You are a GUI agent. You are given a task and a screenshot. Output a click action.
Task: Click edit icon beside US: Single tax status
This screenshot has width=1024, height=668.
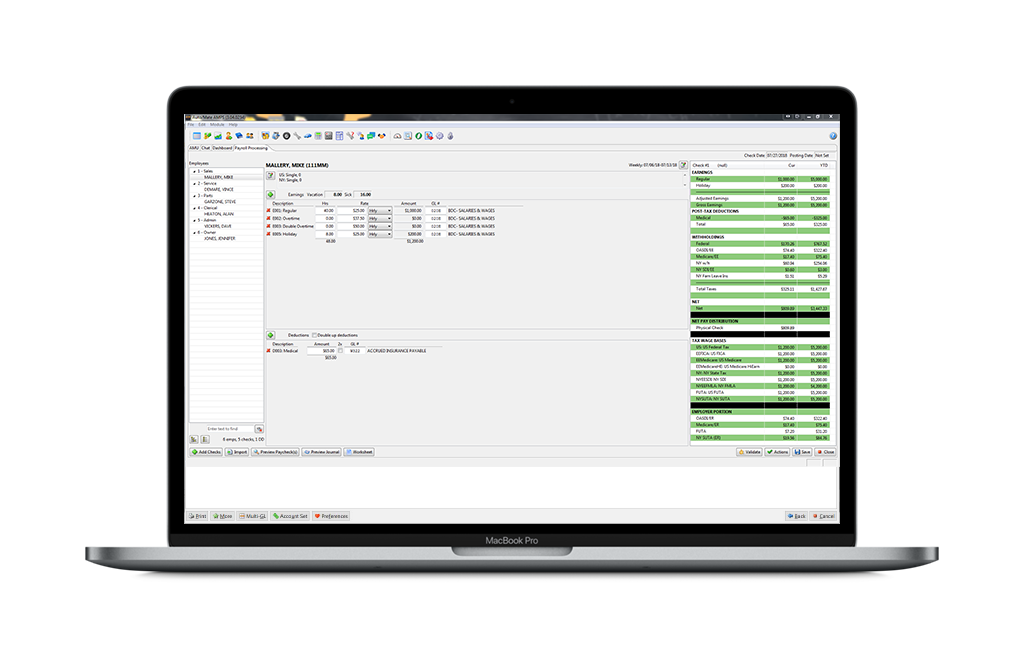pos(271,176)
